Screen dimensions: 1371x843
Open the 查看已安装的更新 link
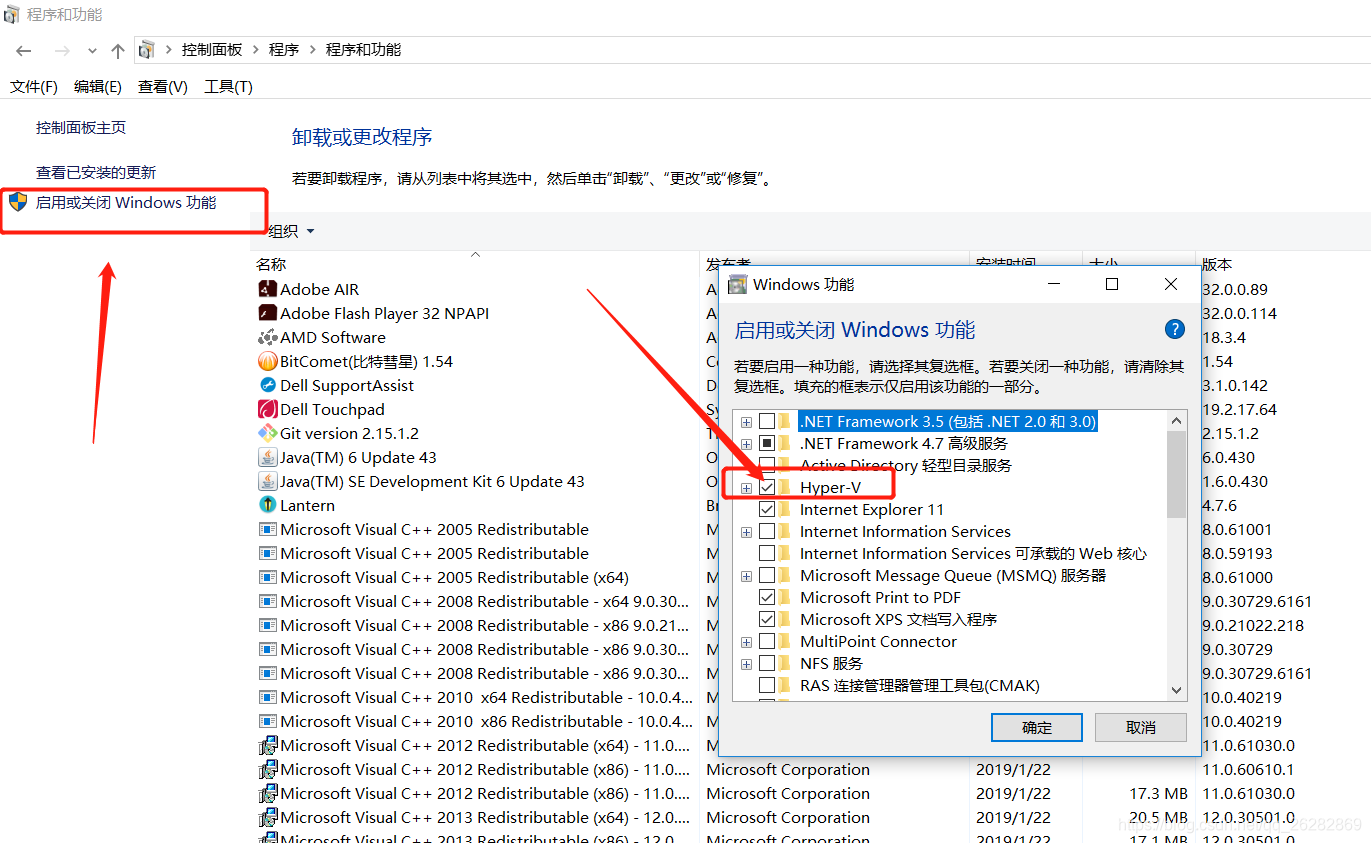click(x=96, y=172)
